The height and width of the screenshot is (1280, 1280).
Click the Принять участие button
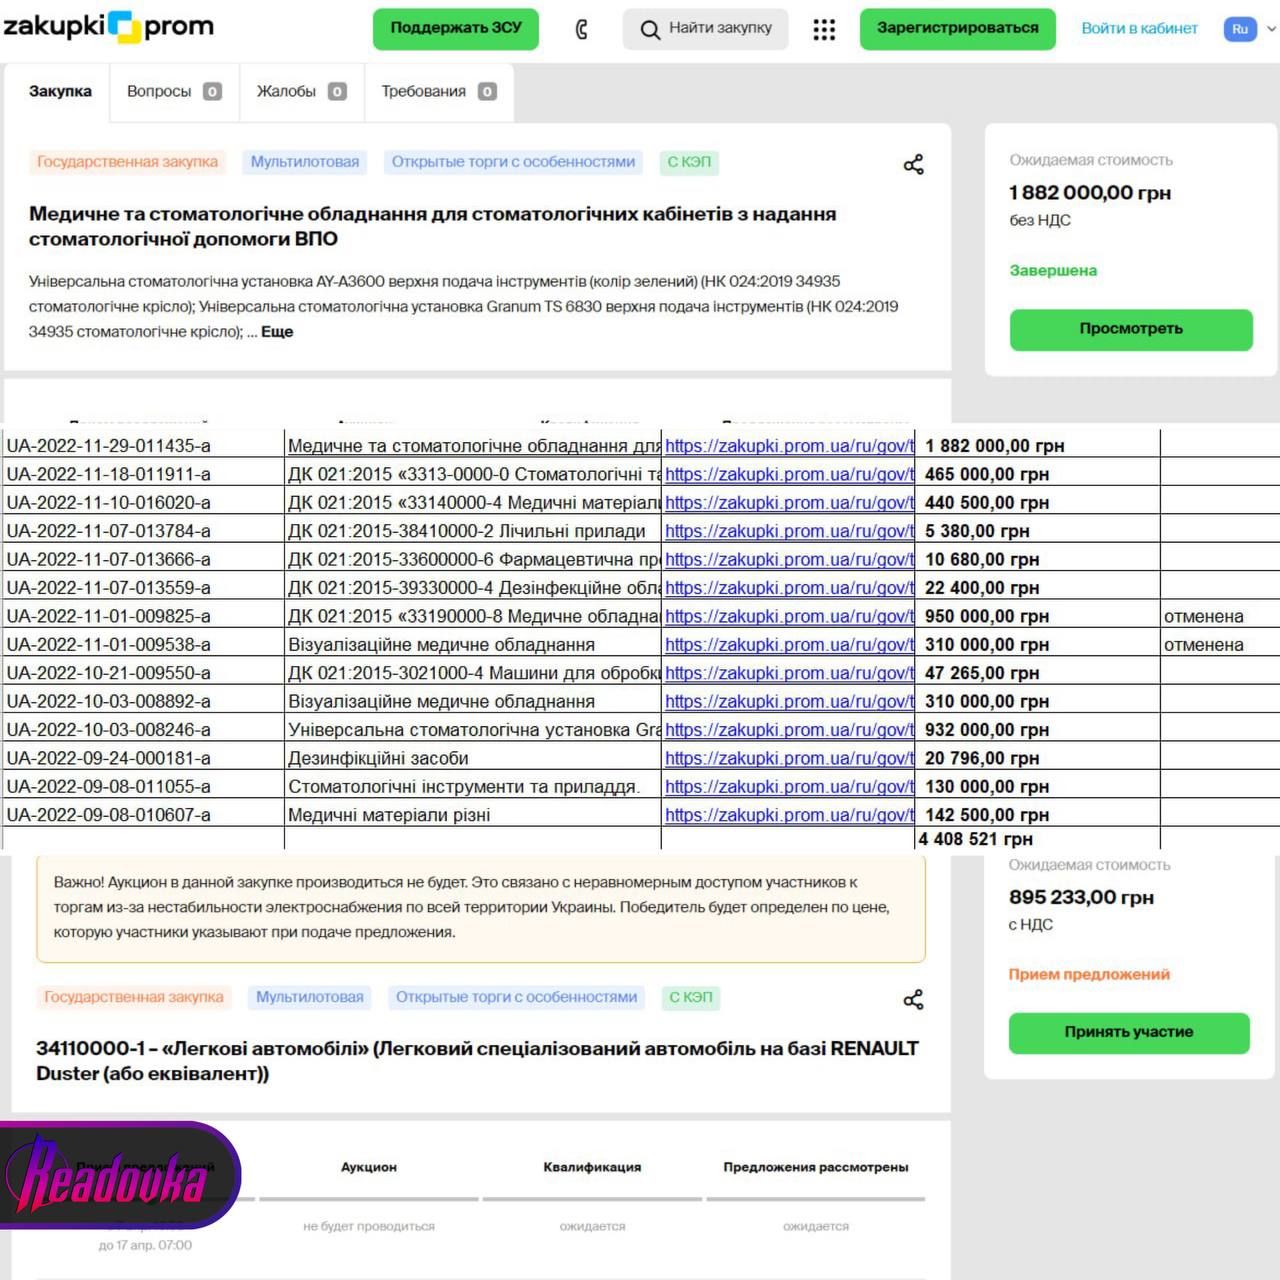tap(1128, 1032)
